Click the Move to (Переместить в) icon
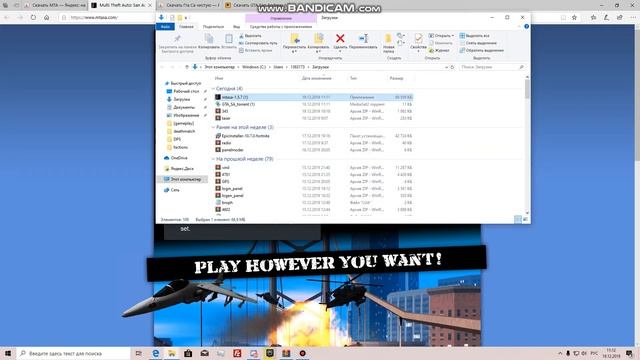 pyautogui.click(x=295, y=39)
